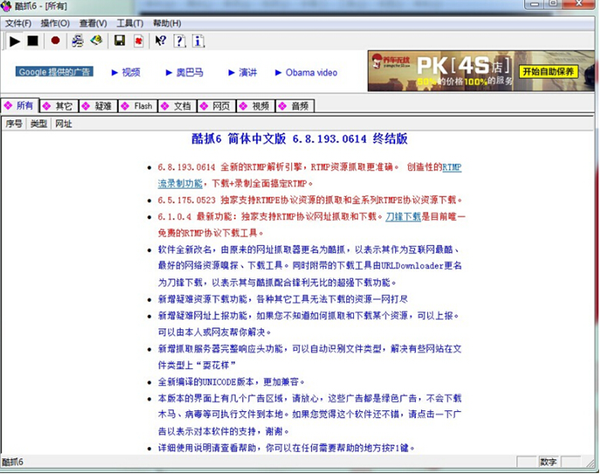The image size is (600, 474).
Task: Switch to the 其它 tab
Action: point(59,106)
